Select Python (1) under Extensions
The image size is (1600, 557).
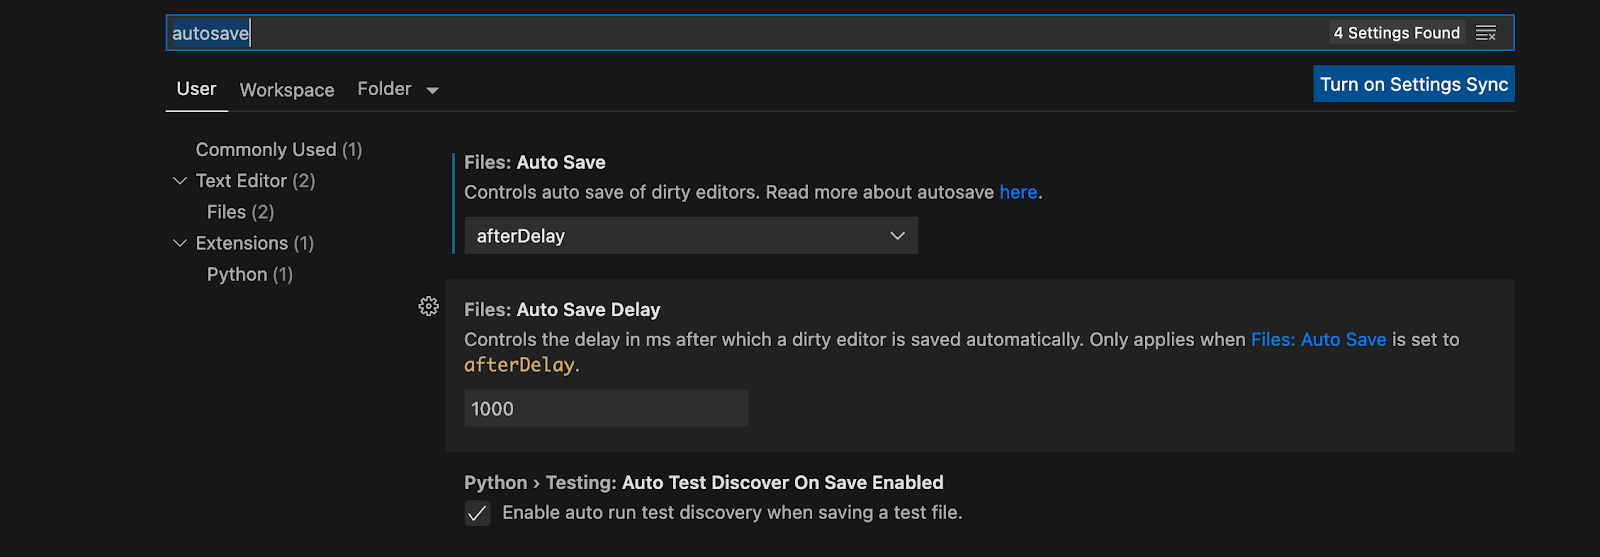click(250, 274)
